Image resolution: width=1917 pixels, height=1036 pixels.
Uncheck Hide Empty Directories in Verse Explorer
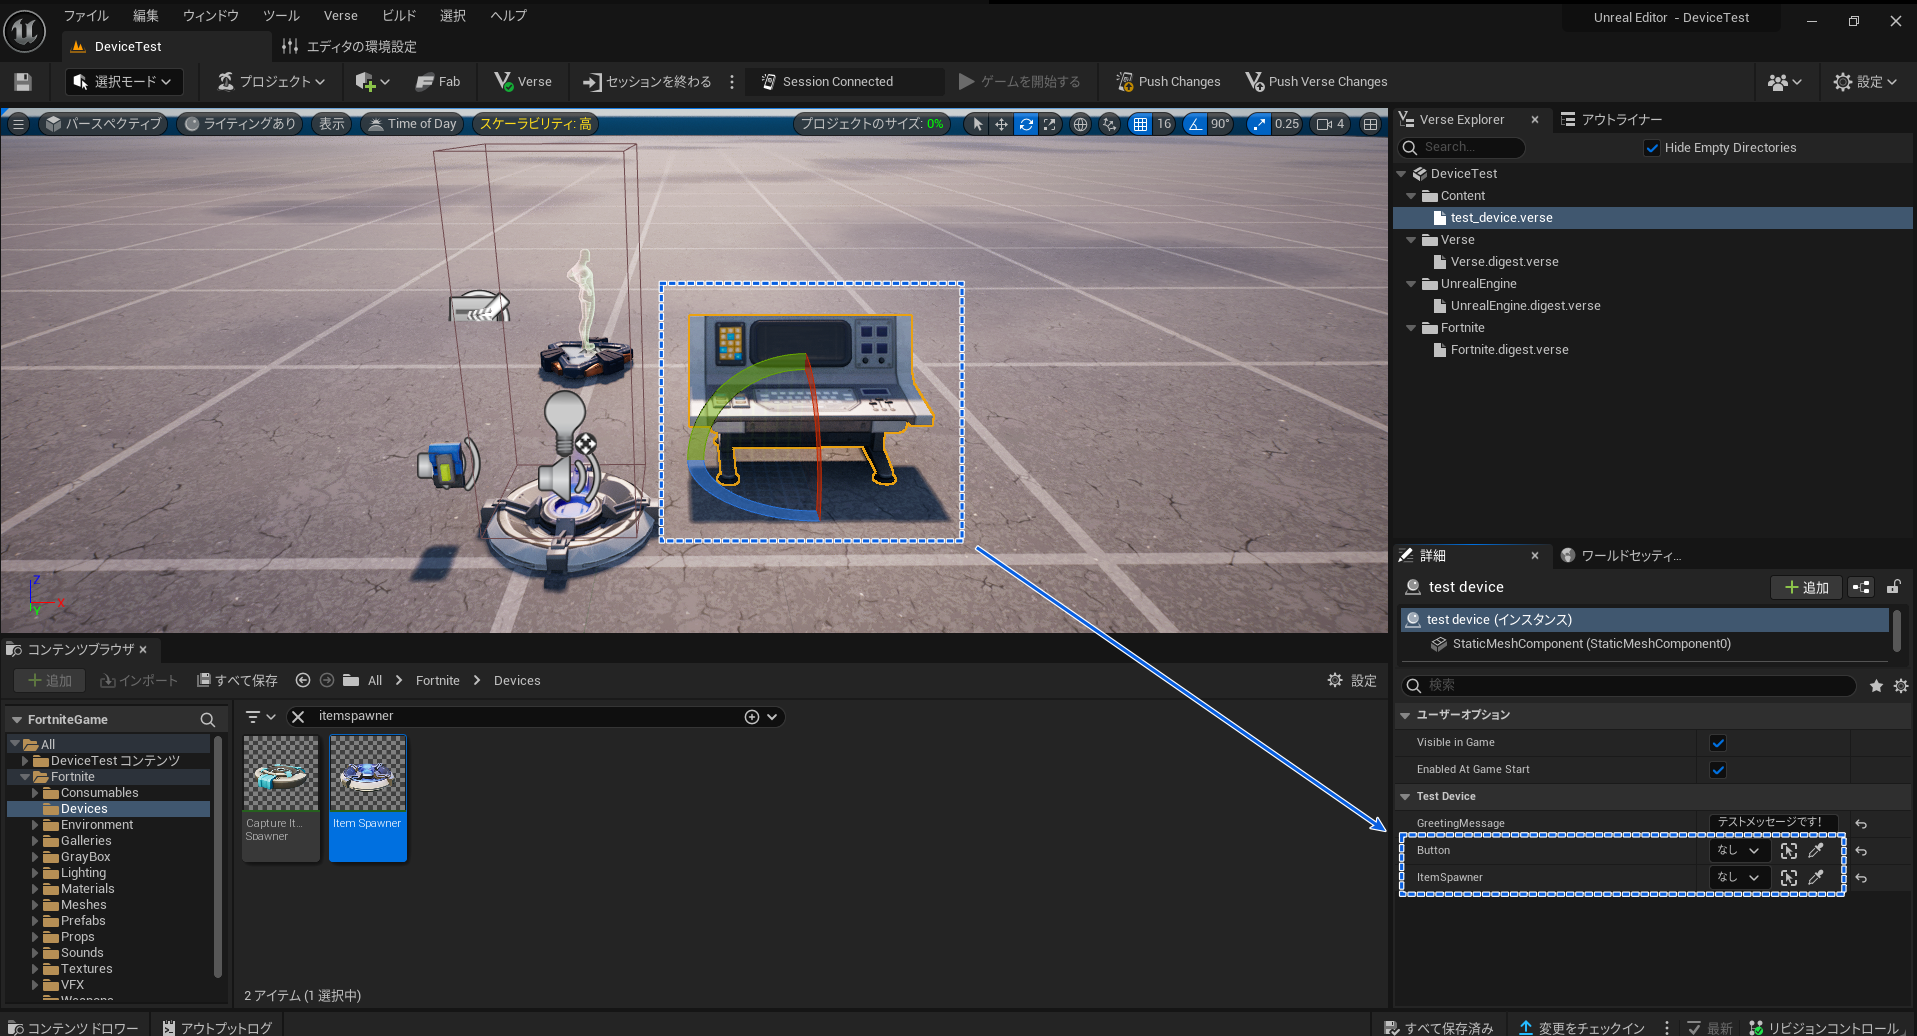pyautogui.click(x=1652, y=148)
